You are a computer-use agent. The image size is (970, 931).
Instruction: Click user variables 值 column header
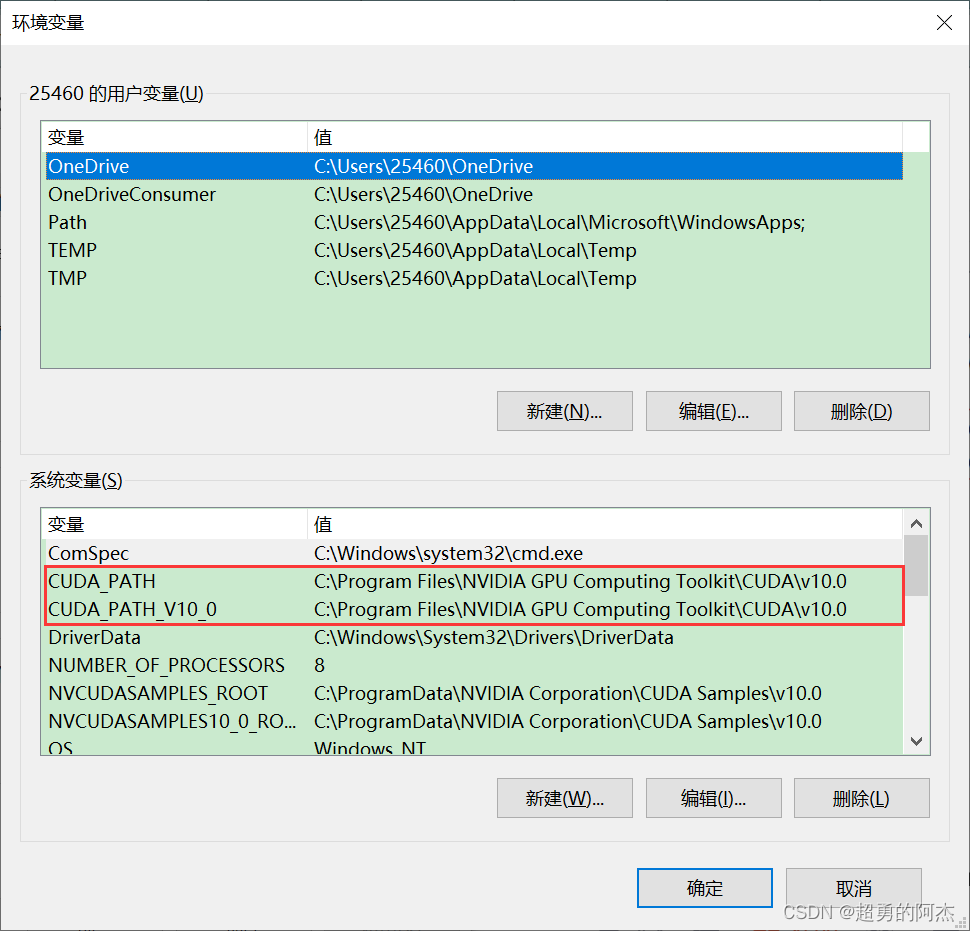(604, 137)
